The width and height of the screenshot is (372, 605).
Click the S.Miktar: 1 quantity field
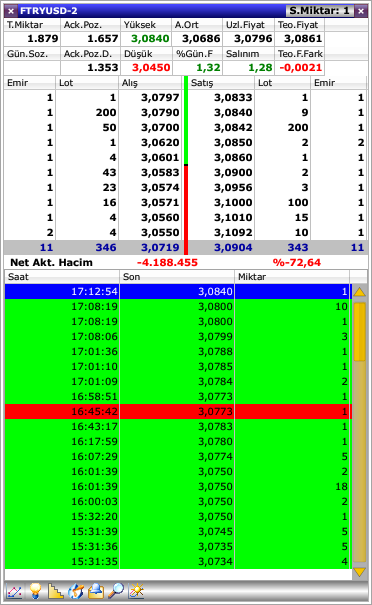[x=320, y=11]
